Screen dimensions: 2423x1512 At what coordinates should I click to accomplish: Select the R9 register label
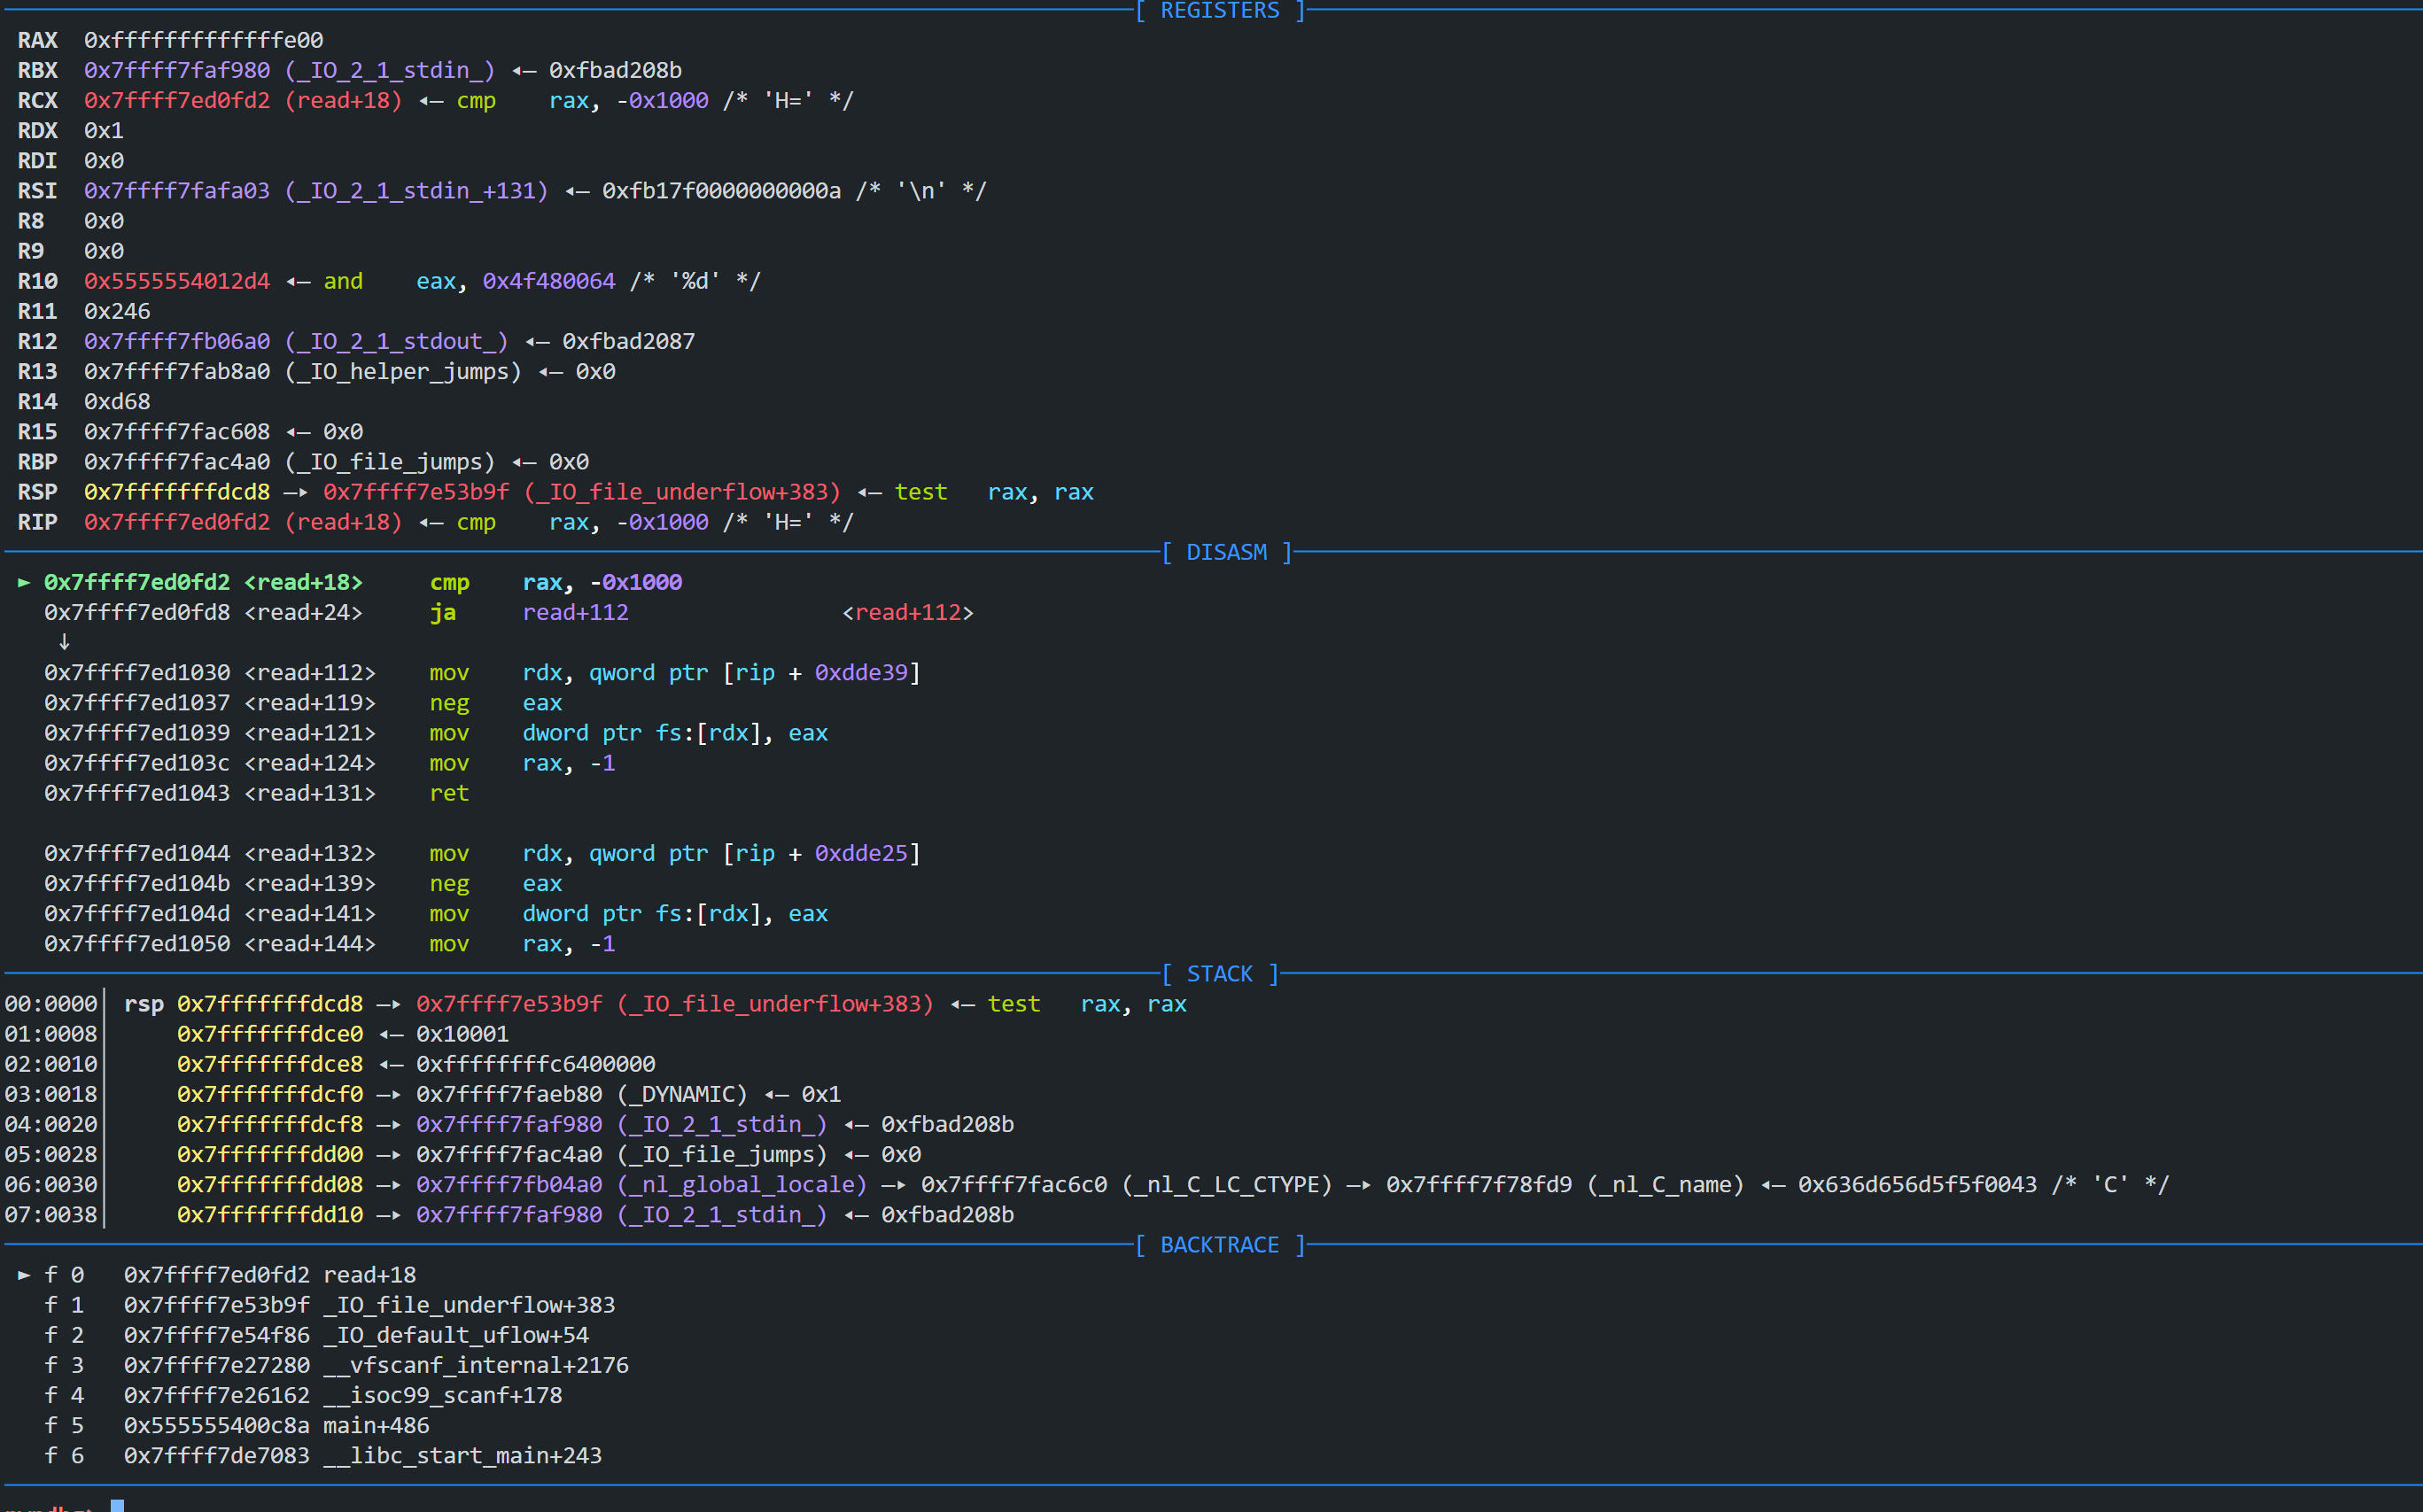(31, 251)
